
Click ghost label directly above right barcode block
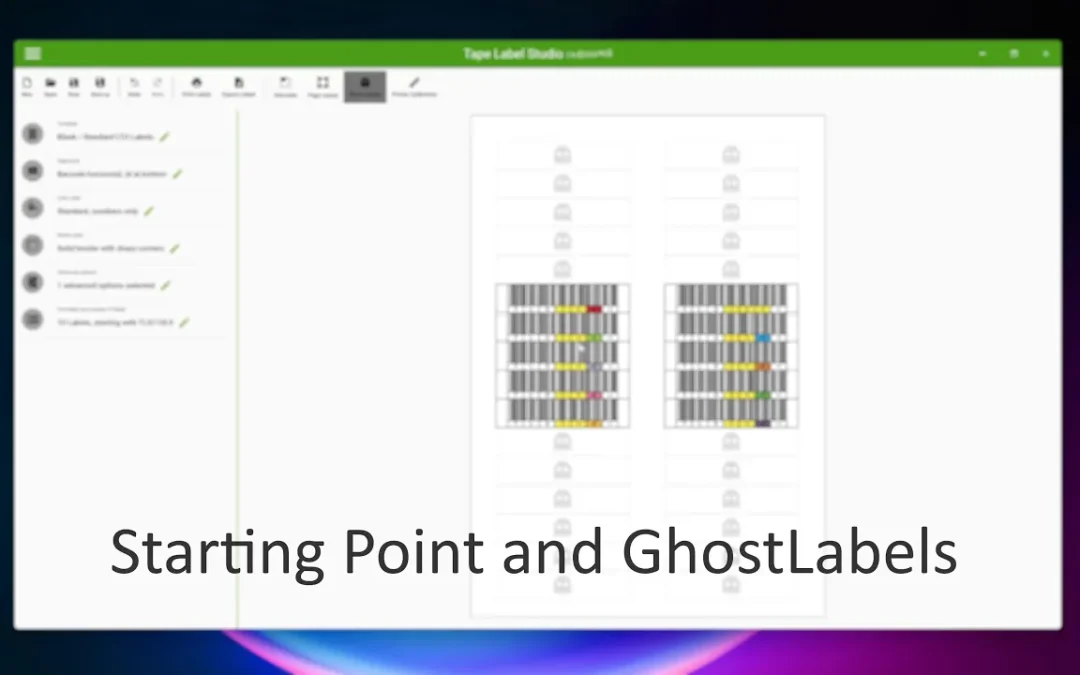coord(731,269)
